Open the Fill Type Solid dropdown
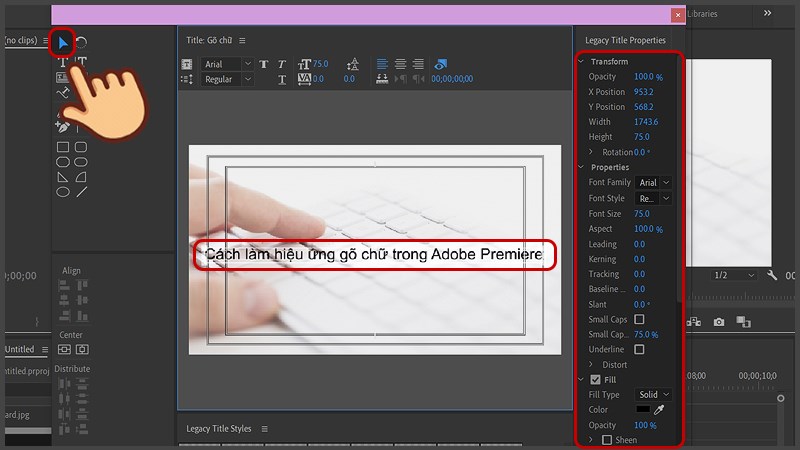The height and width of the screenshot is (450, 800). pos(653,395)
